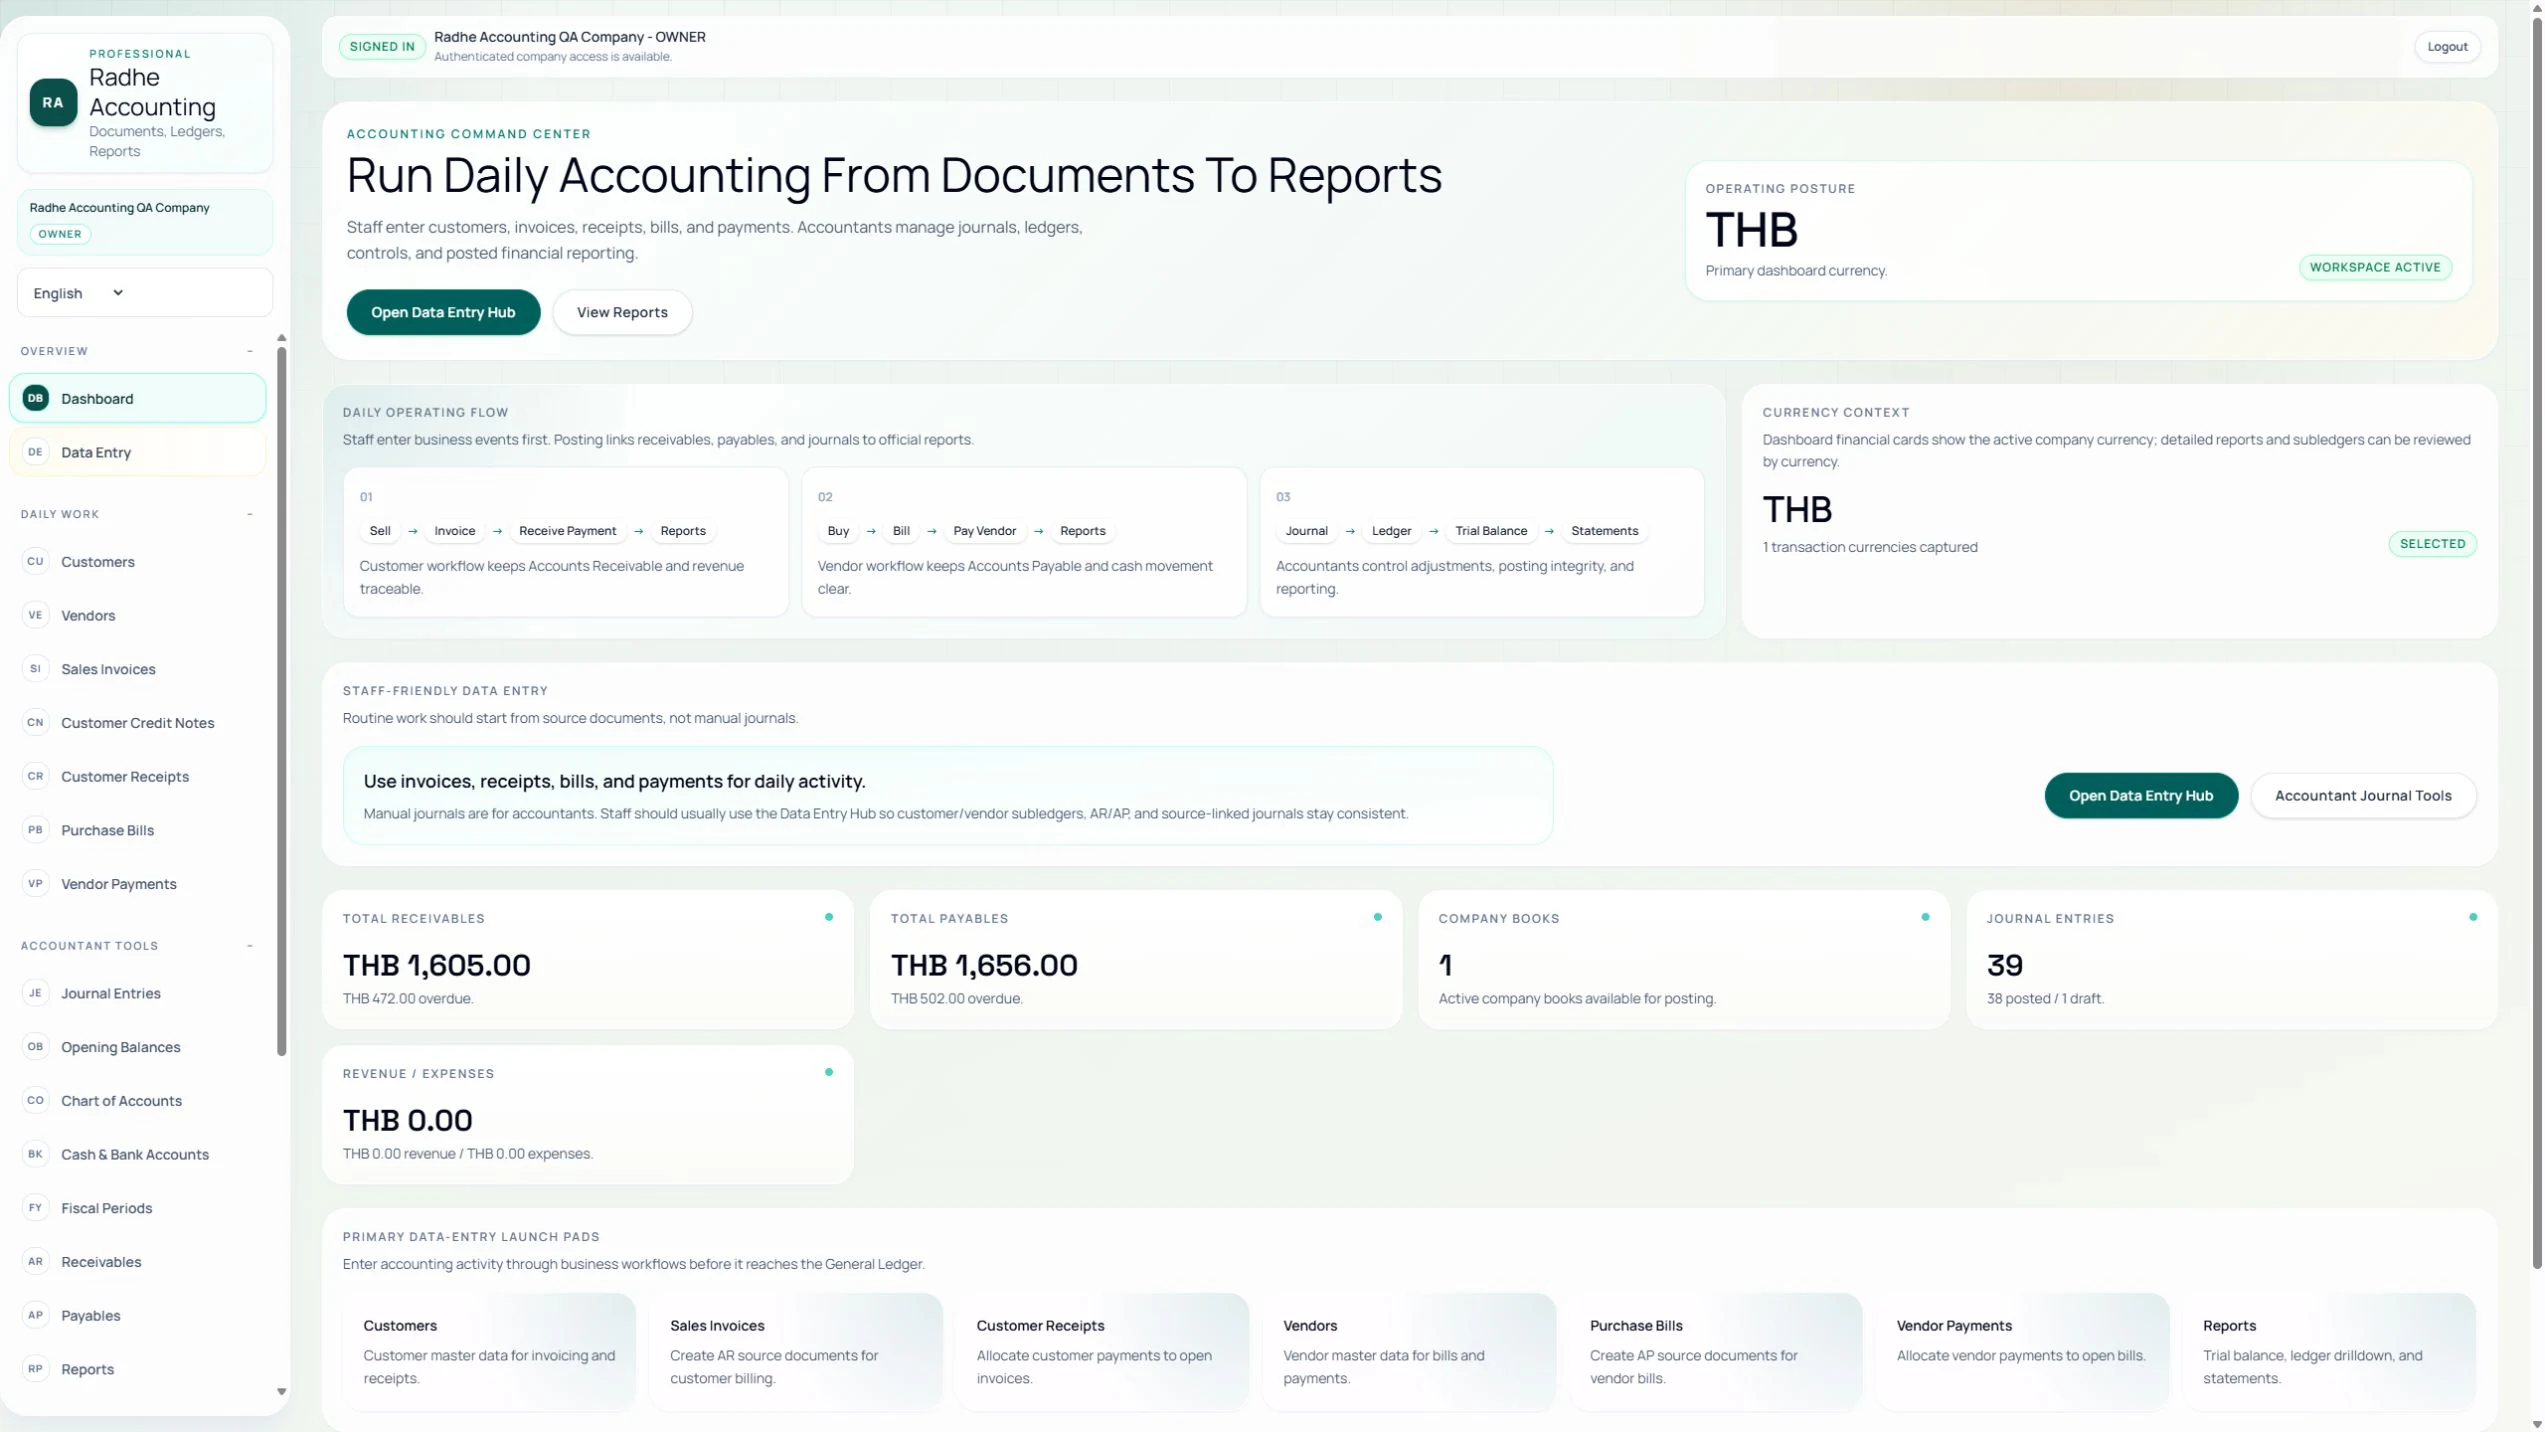Click the Total Receivables card
2545x1432 pixels.
588,960
